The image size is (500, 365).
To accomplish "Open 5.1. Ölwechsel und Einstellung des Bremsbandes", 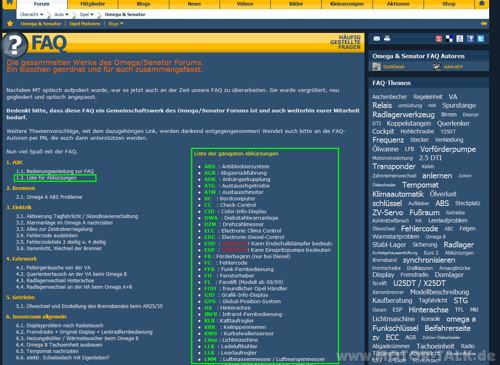I will point(89,306).
